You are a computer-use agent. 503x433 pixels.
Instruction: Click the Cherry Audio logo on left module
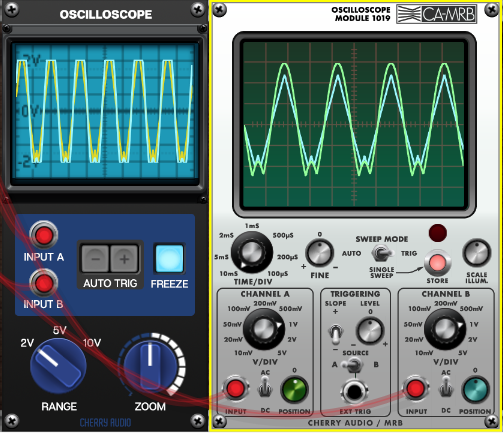point(105,423)
